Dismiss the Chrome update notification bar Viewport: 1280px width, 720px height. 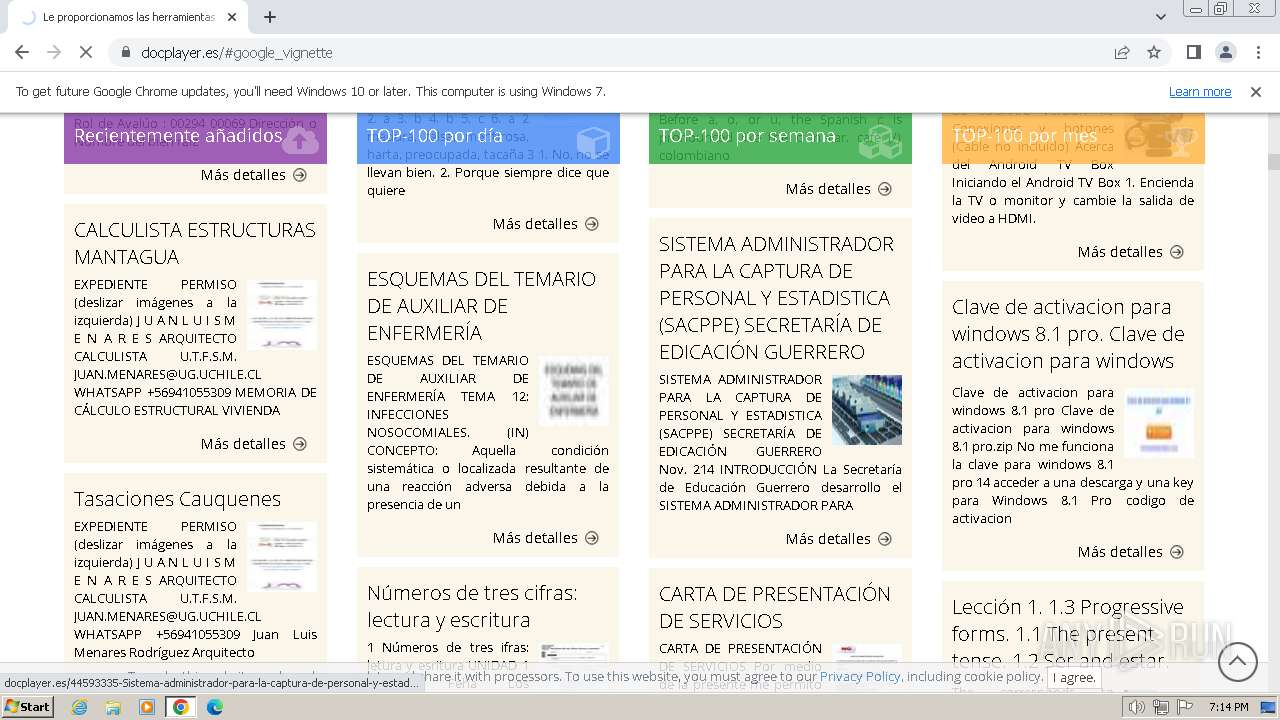click(1256, 91)
